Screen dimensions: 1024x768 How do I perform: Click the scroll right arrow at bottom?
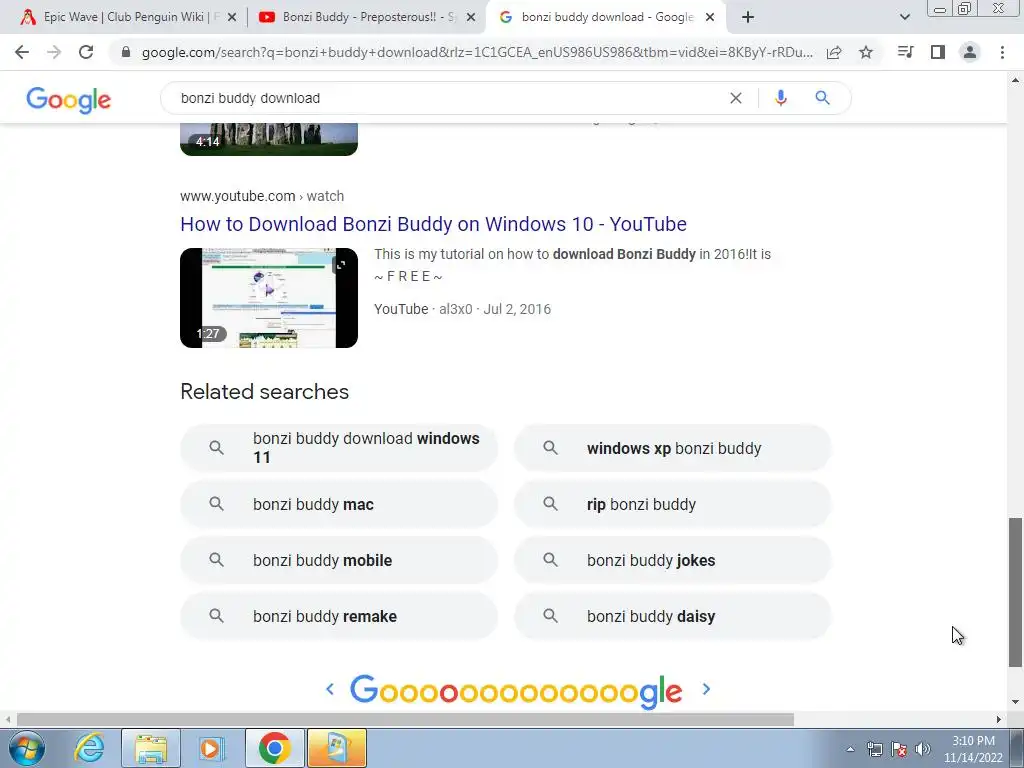pyautogui.click(x=999, y=720)
